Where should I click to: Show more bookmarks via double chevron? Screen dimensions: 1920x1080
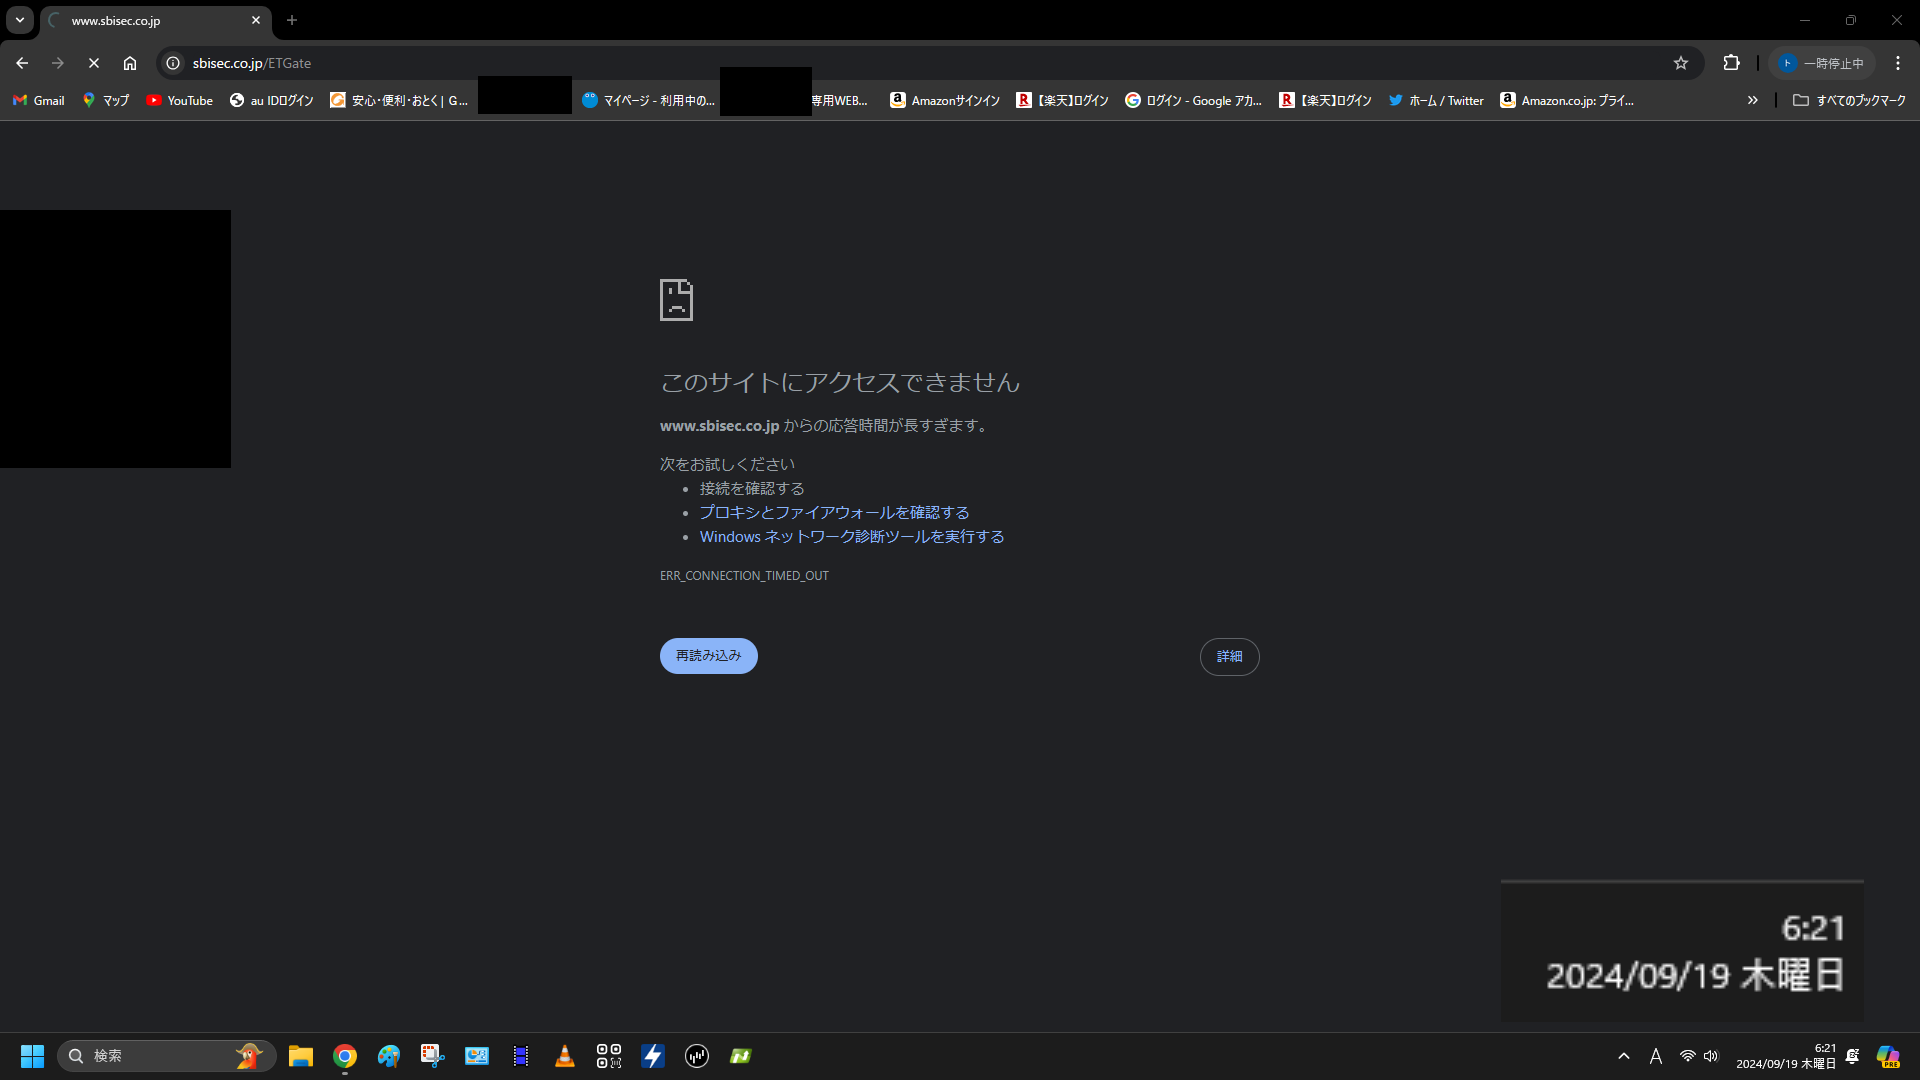click(x=1752, y=100)
